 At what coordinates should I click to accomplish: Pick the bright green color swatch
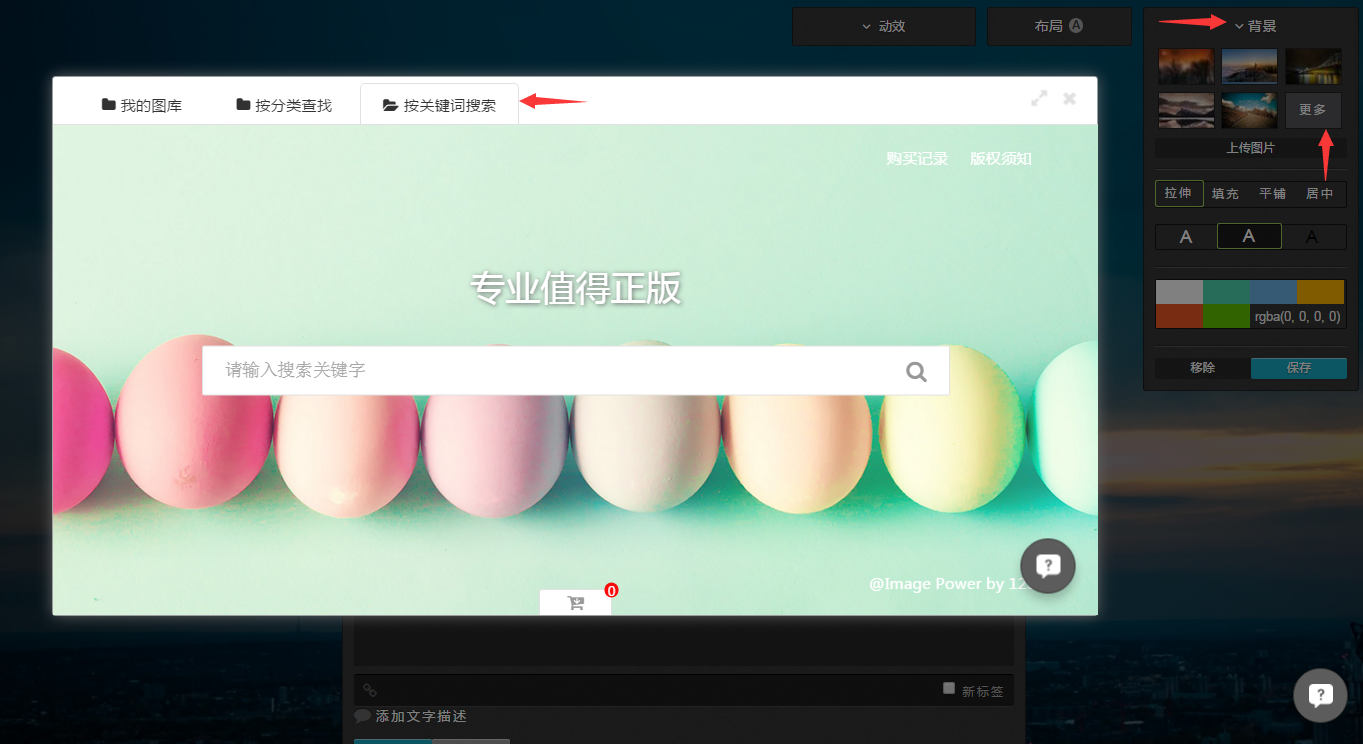tap(1226, 316)
